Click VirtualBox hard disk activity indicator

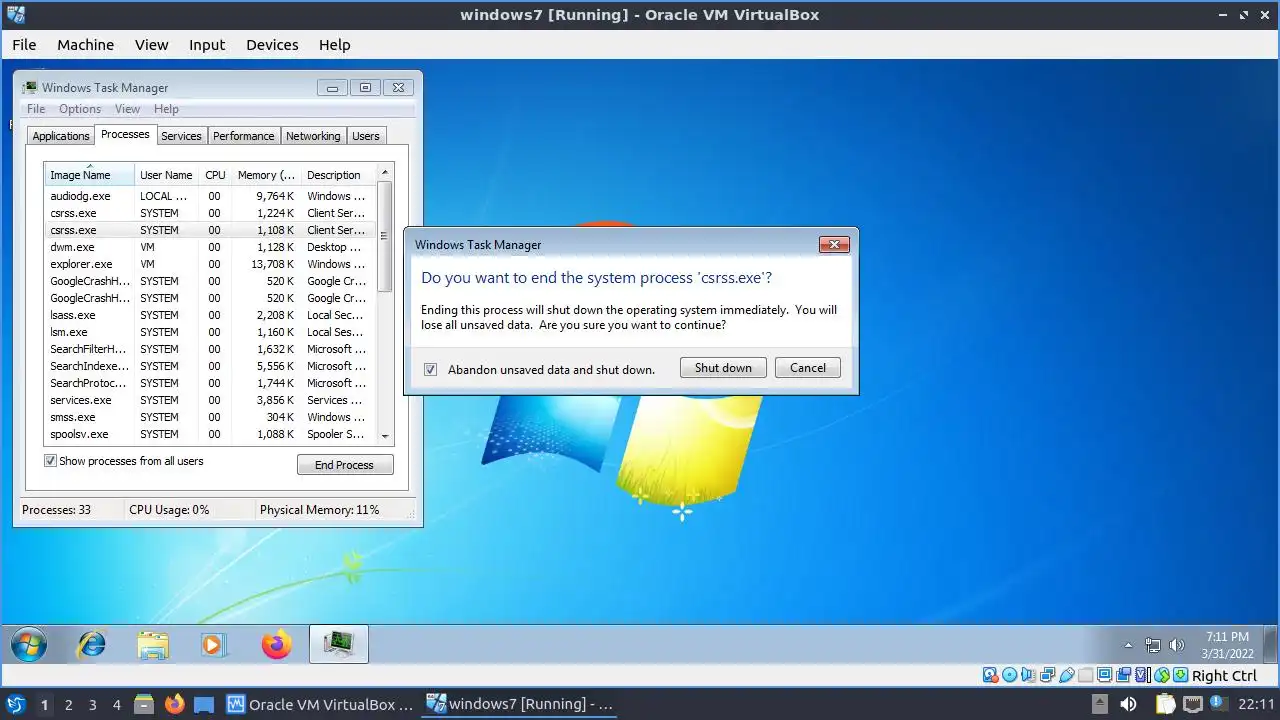click(x=990, y=676)
